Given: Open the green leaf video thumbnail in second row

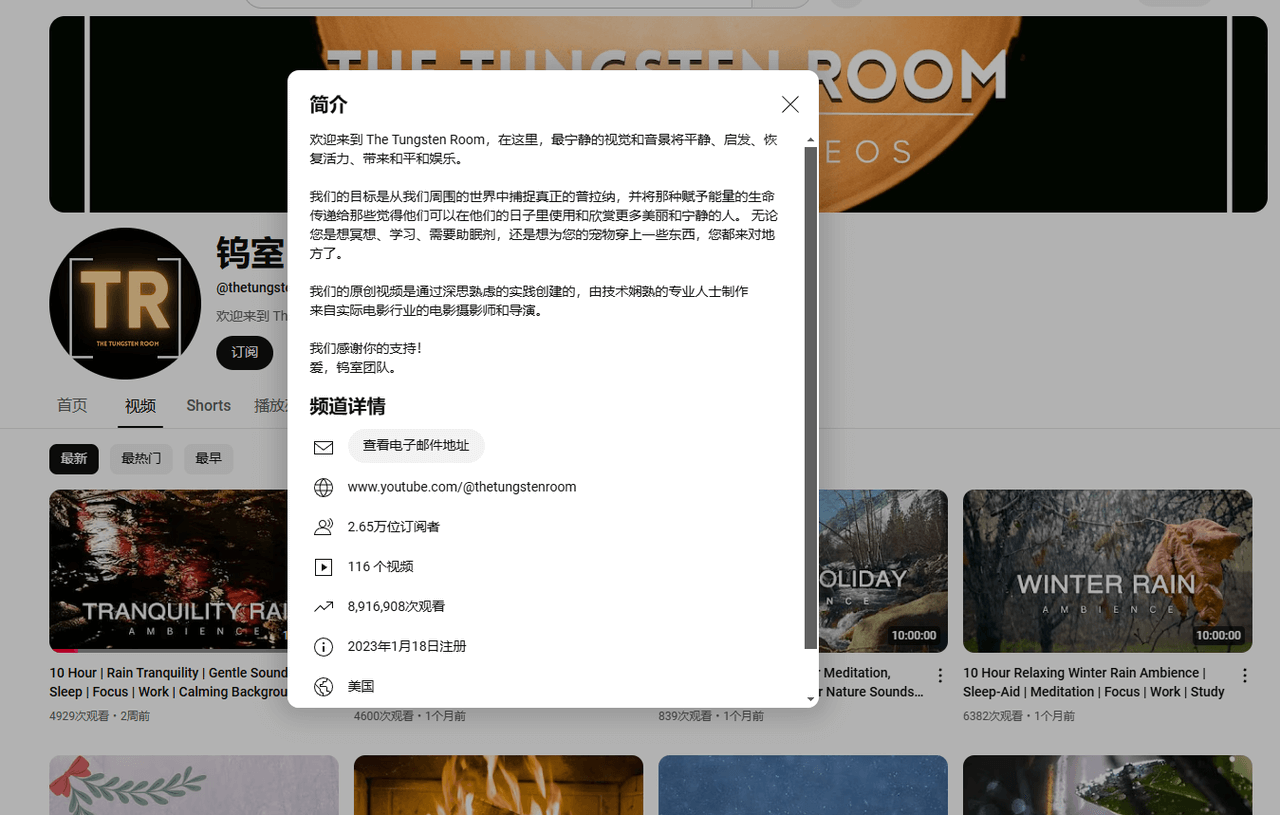Looking at the screenshot, I should (x=1107, y=785).
